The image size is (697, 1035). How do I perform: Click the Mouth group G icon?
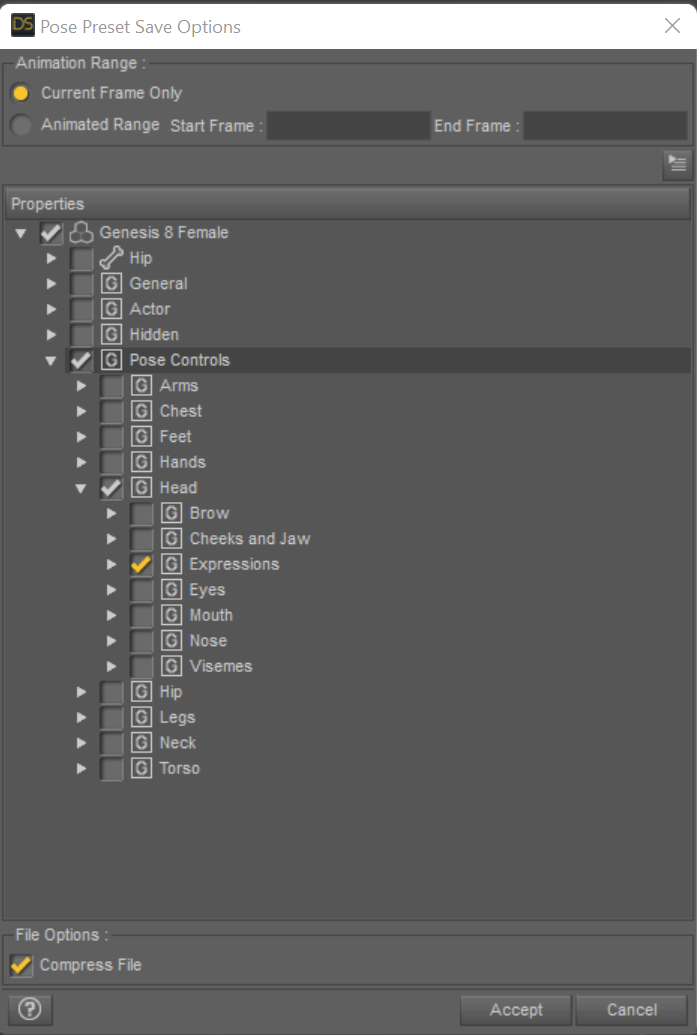(x=172, y=615)
